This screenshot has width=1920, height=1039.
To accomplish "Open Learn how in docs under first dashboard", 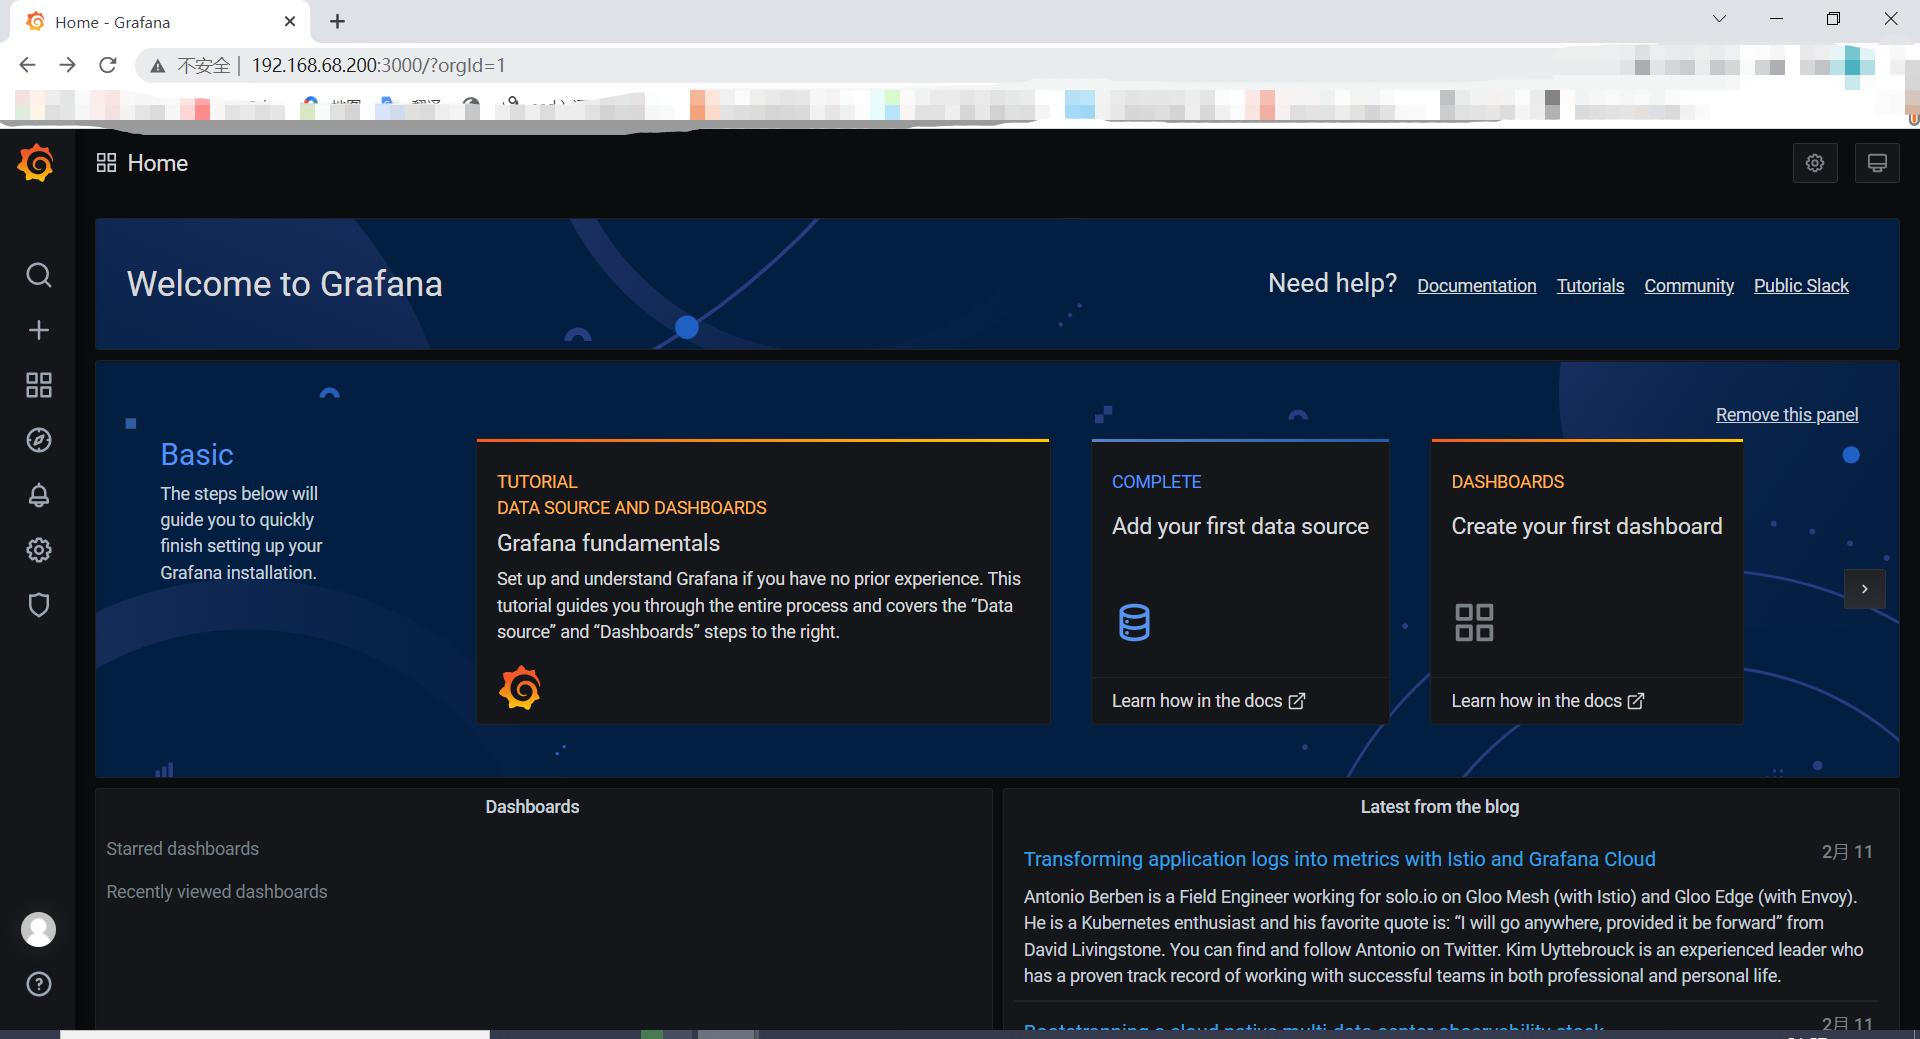I will tap(1548, 701).
